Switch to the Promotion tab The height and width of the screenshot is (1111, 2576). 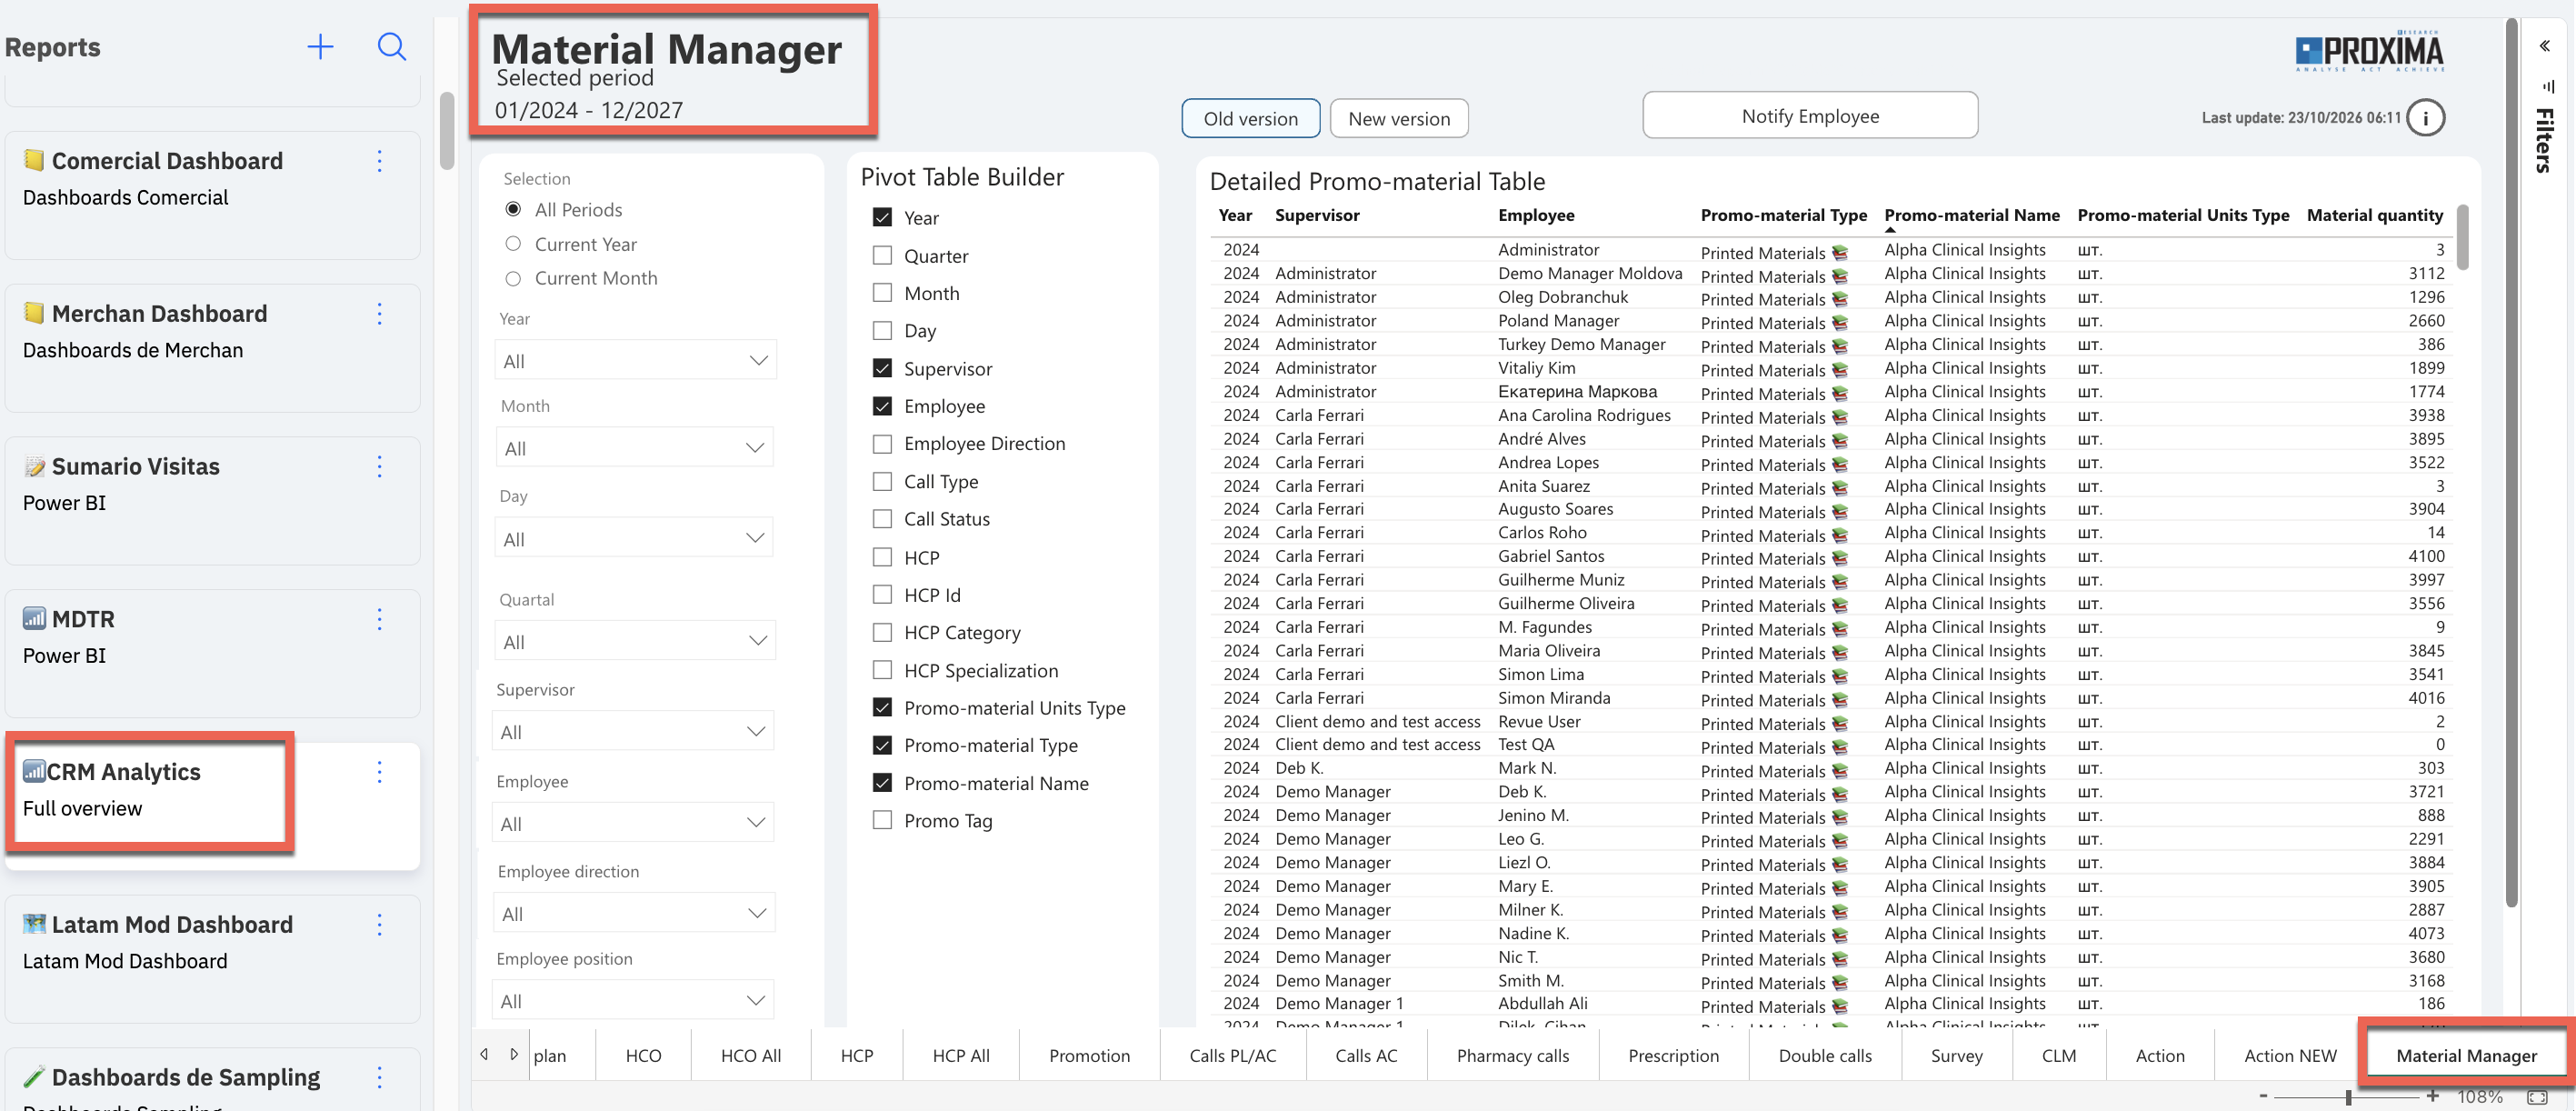1089,1055
